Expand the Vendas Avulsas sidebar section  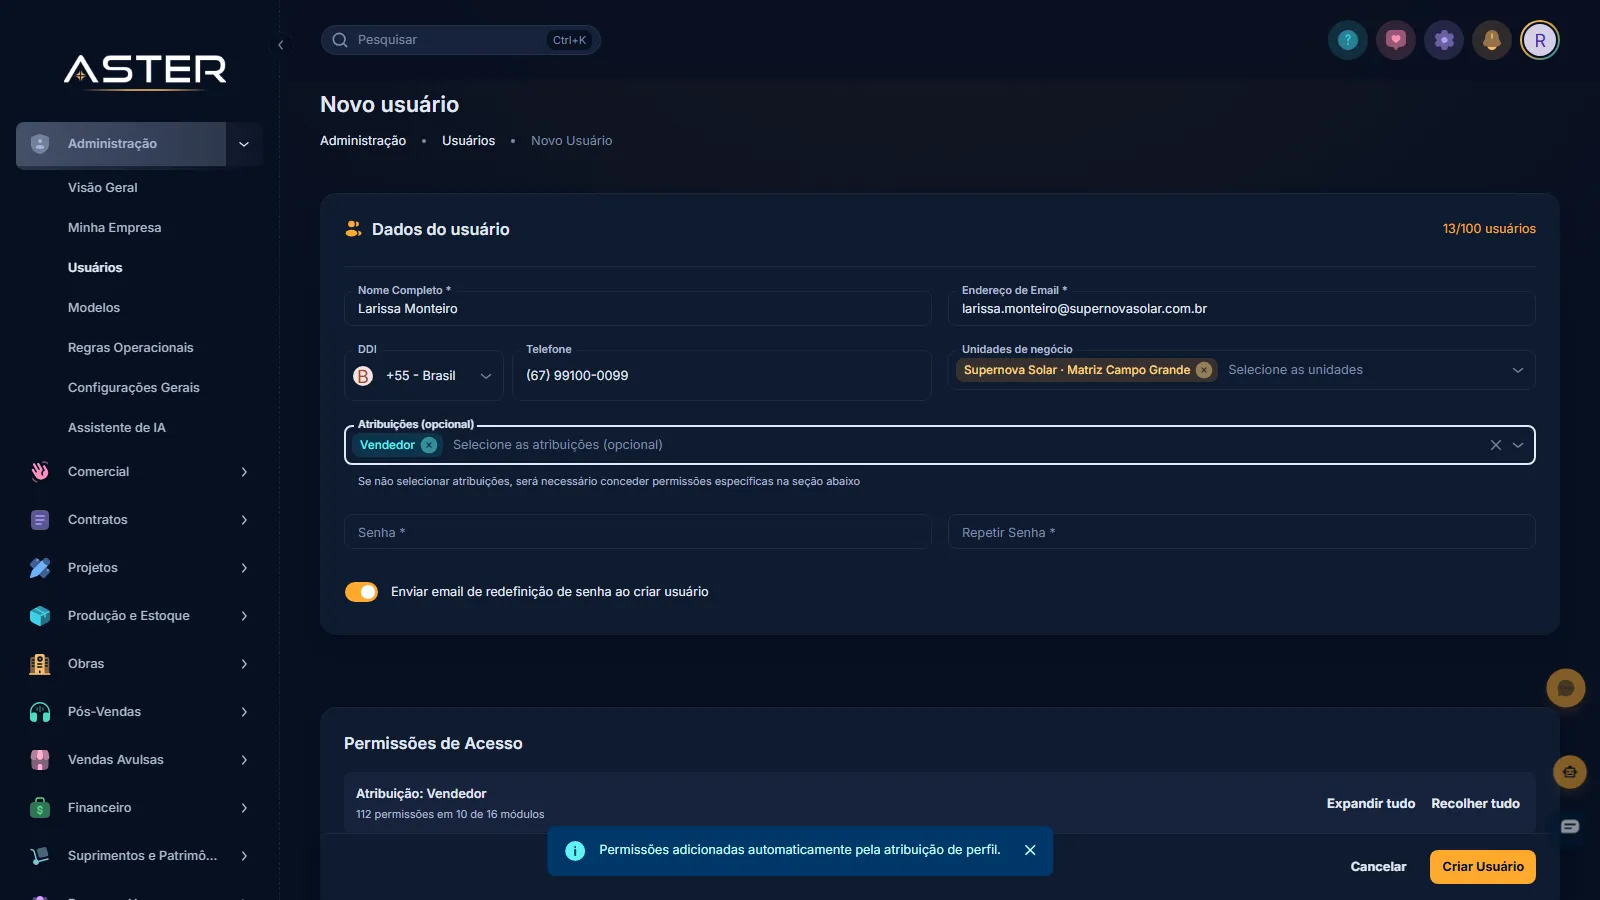(x=244, y=760)
